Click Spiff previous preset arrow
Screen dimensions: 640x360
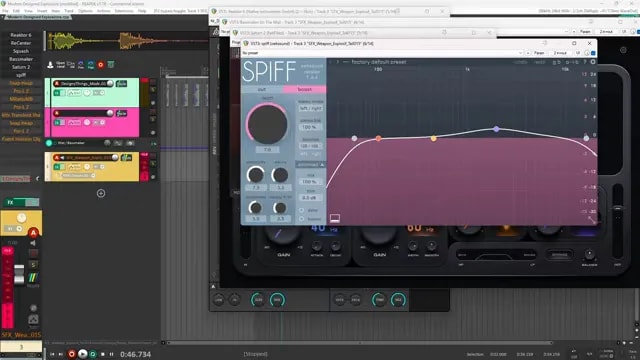pos(331,62)
